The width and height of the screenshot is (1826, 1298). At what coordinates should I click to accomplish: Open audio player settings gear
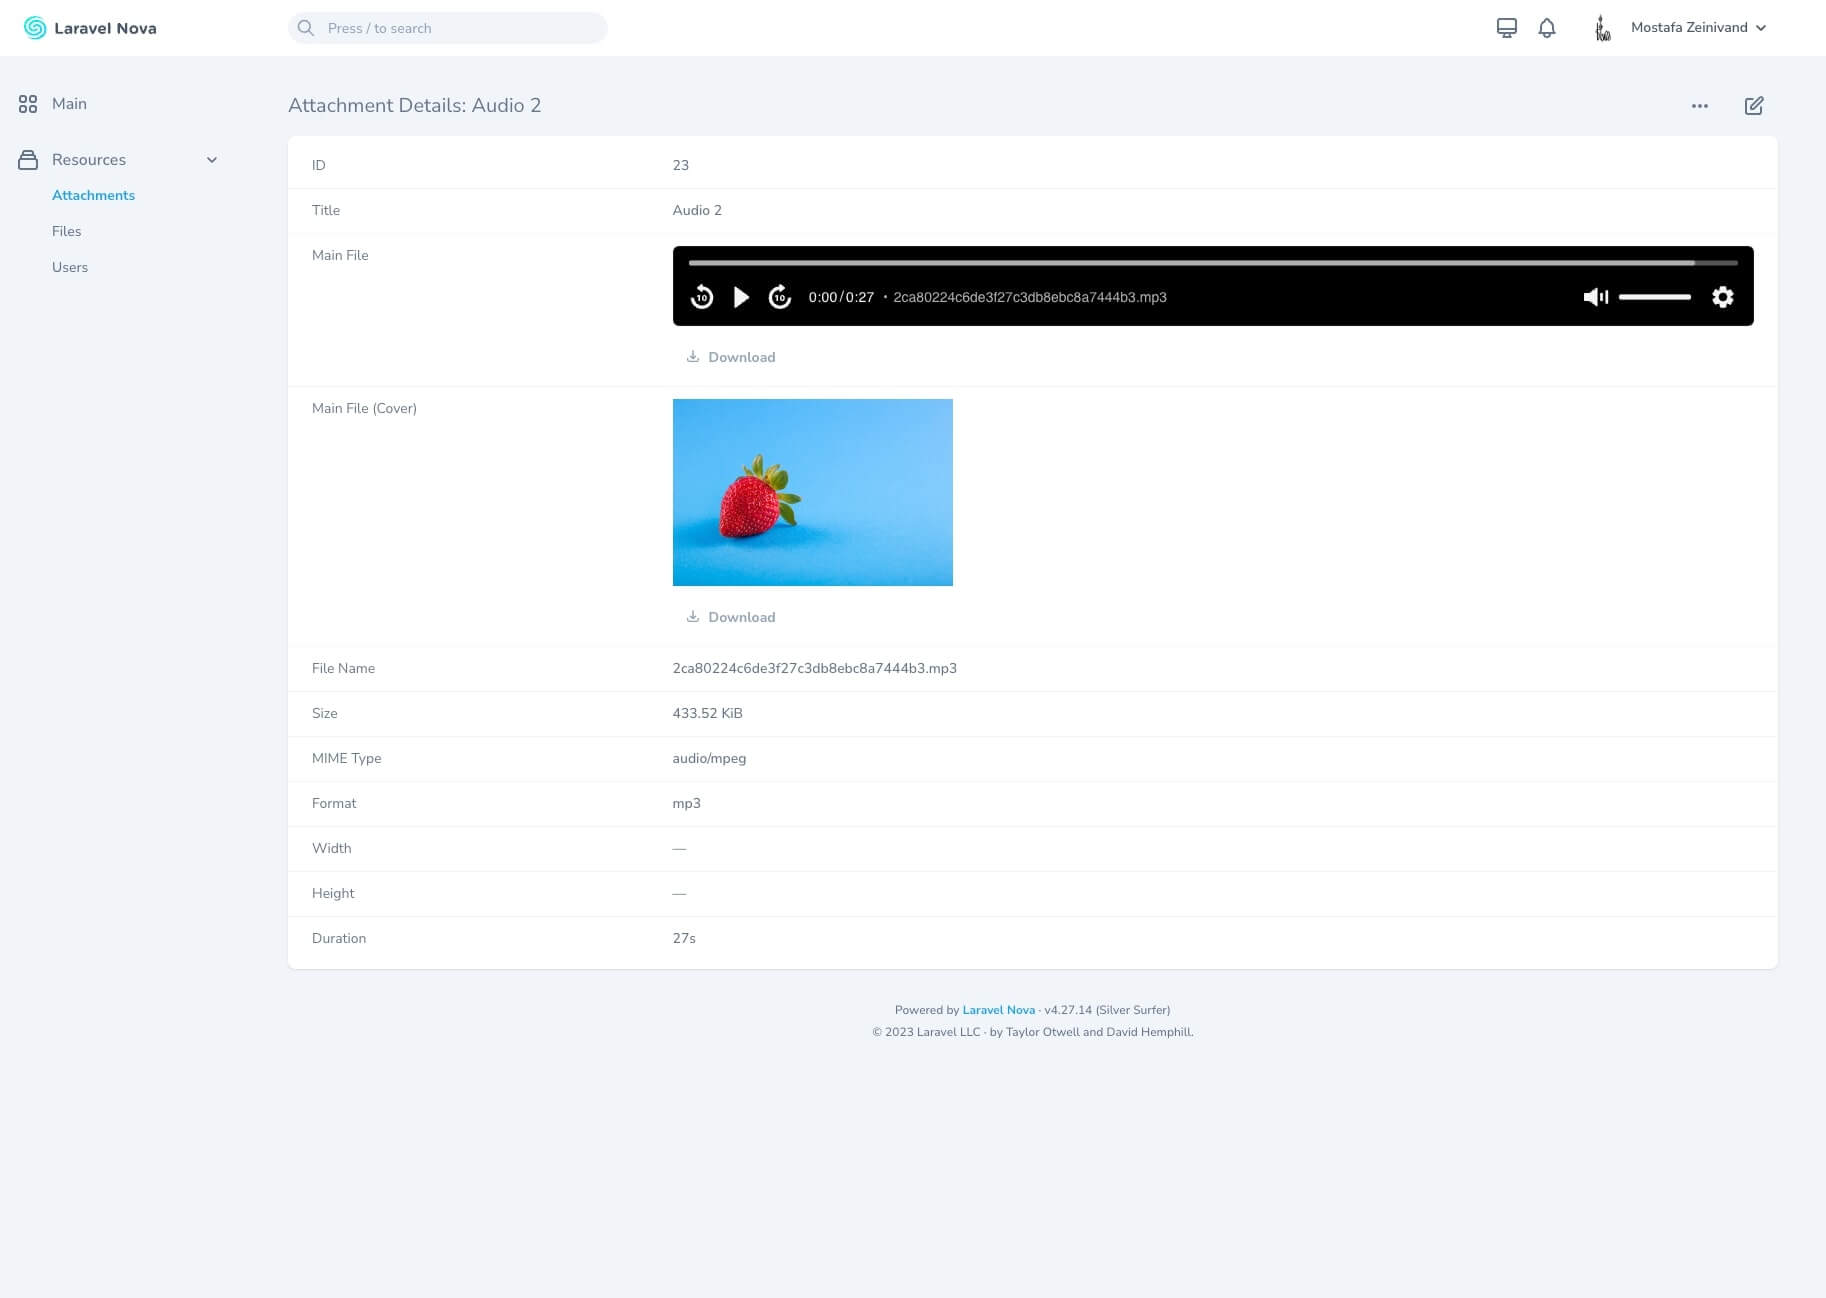point(1722,297)
